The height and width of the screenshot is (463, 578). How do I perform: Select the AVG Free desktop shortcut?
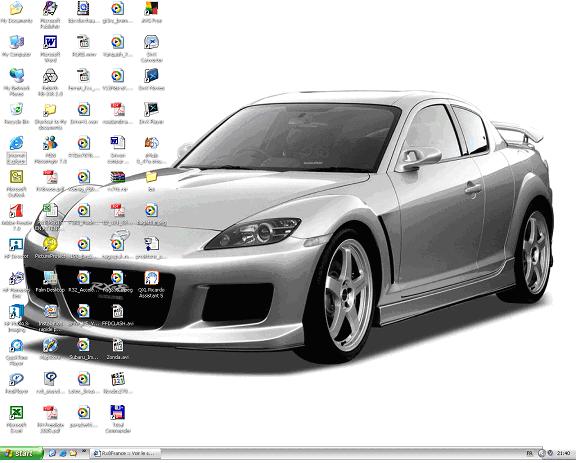click(x=151, y=9)
